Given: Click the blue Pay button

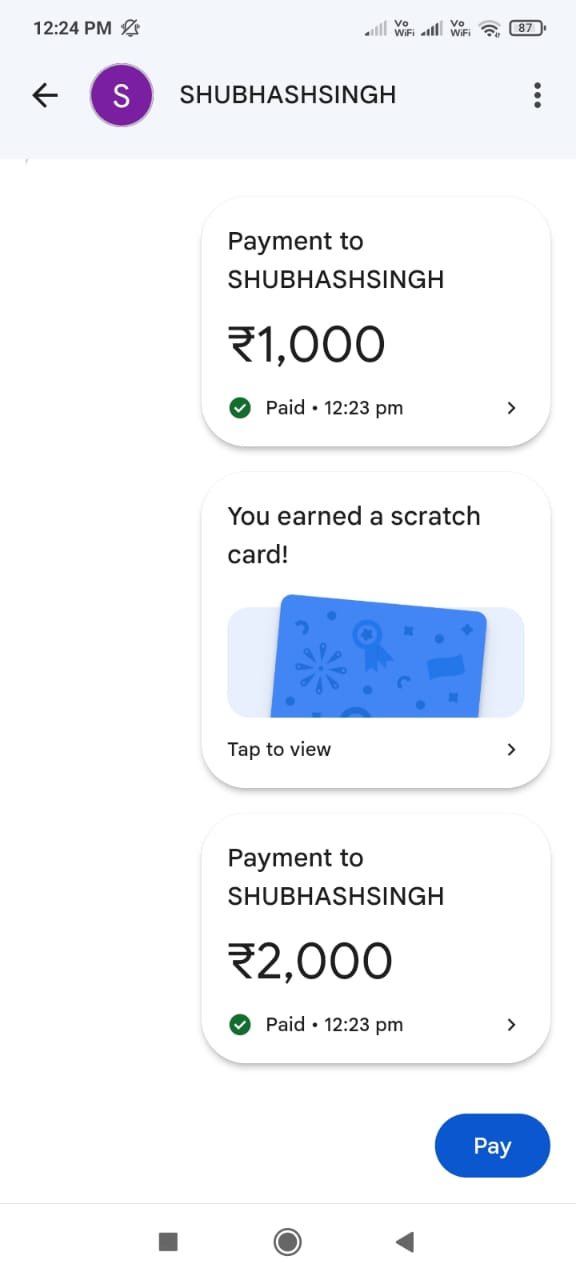Looking at the screenshot, I should point(492,1146).
